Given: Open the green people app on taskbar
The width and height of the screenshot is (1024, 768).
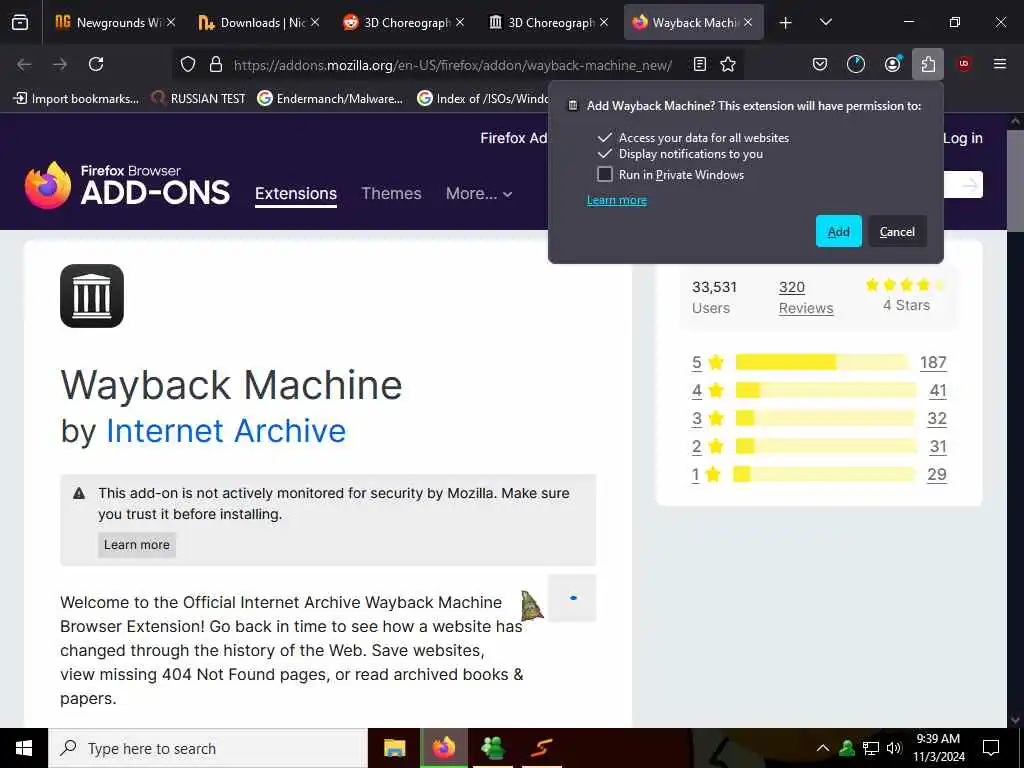Looking at the screenshot, I should pos(492,748).
